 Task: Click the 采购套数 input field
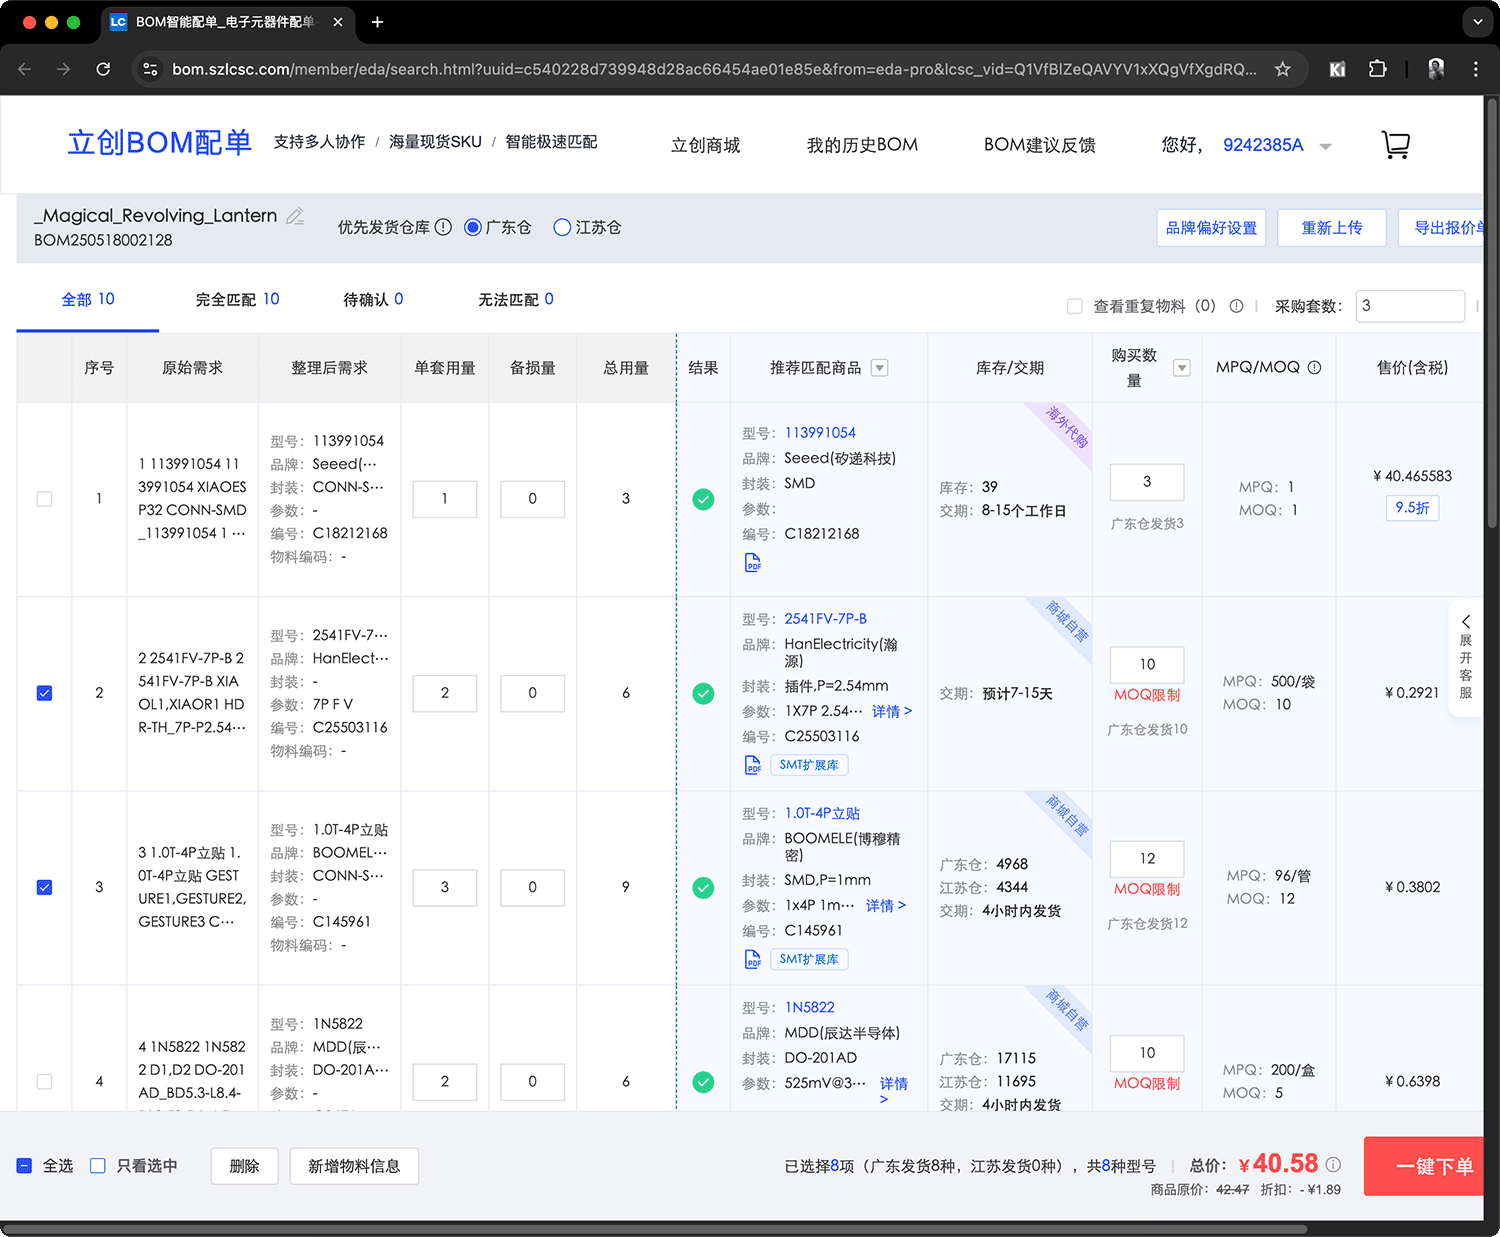point(1410,306)
